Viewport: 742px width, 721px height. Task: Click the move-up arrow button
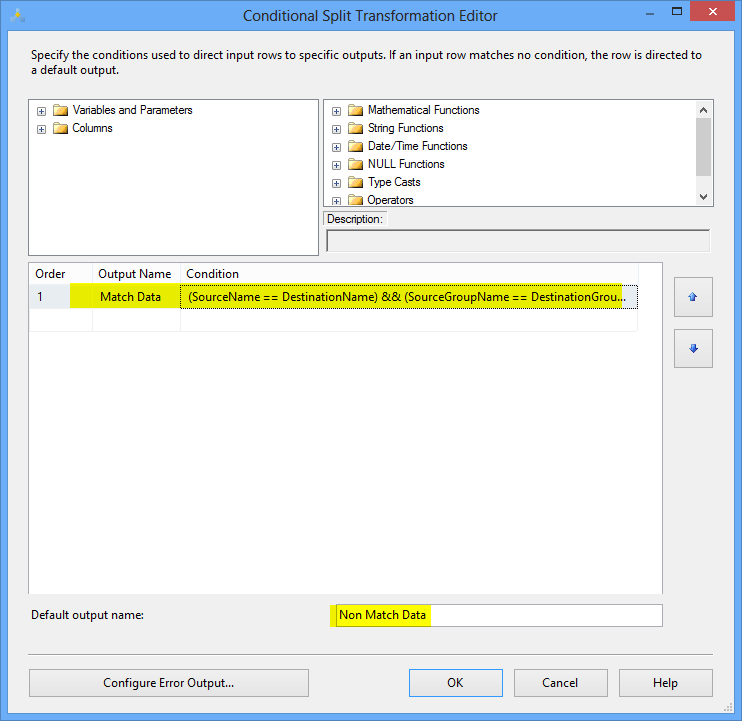693,297
